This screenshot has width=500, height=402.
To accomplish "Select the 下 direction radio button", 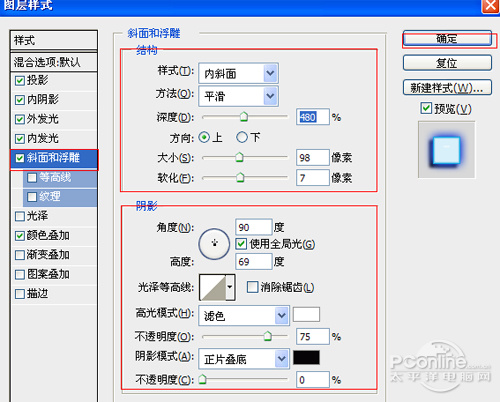I will pyautogui.click(x=242, y=137).
